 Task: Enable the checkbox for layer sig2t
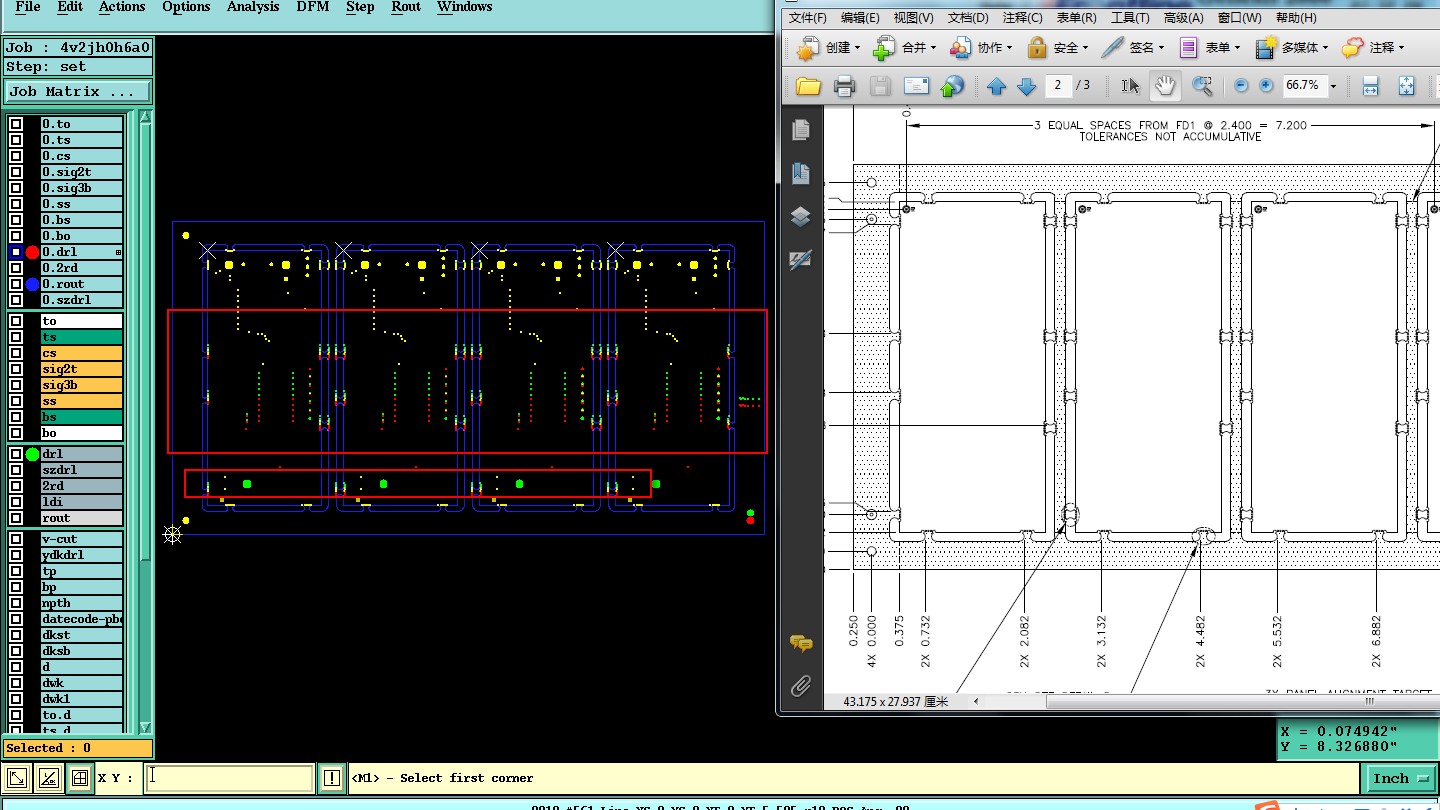16,369
